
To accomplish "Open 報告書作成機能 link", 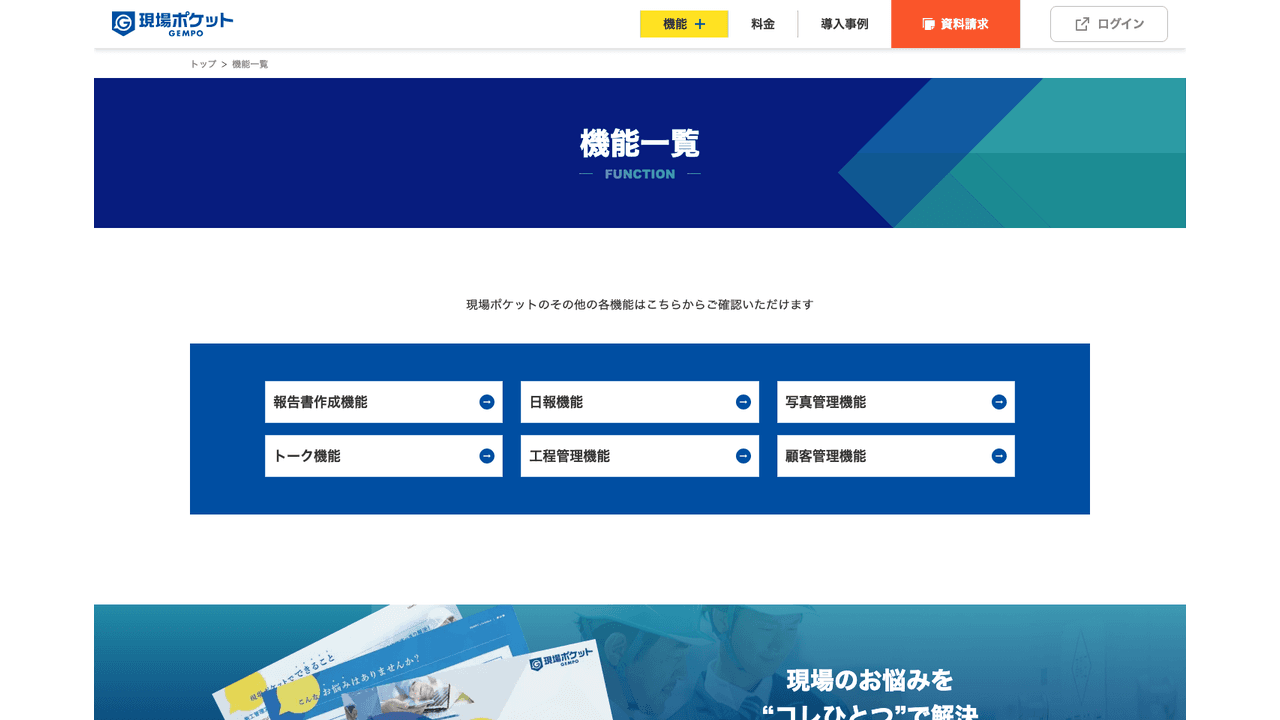I will point(384,402).
